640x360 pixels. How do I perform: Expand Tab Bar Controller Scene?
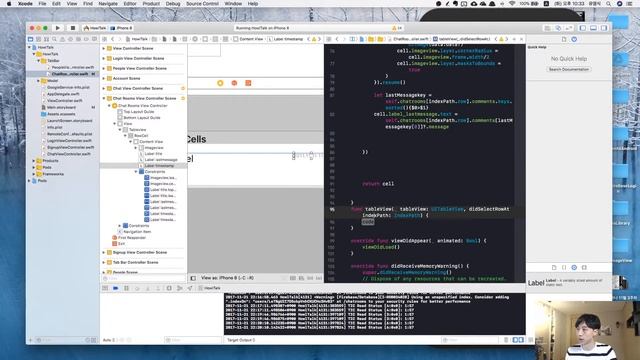(104, 262)
